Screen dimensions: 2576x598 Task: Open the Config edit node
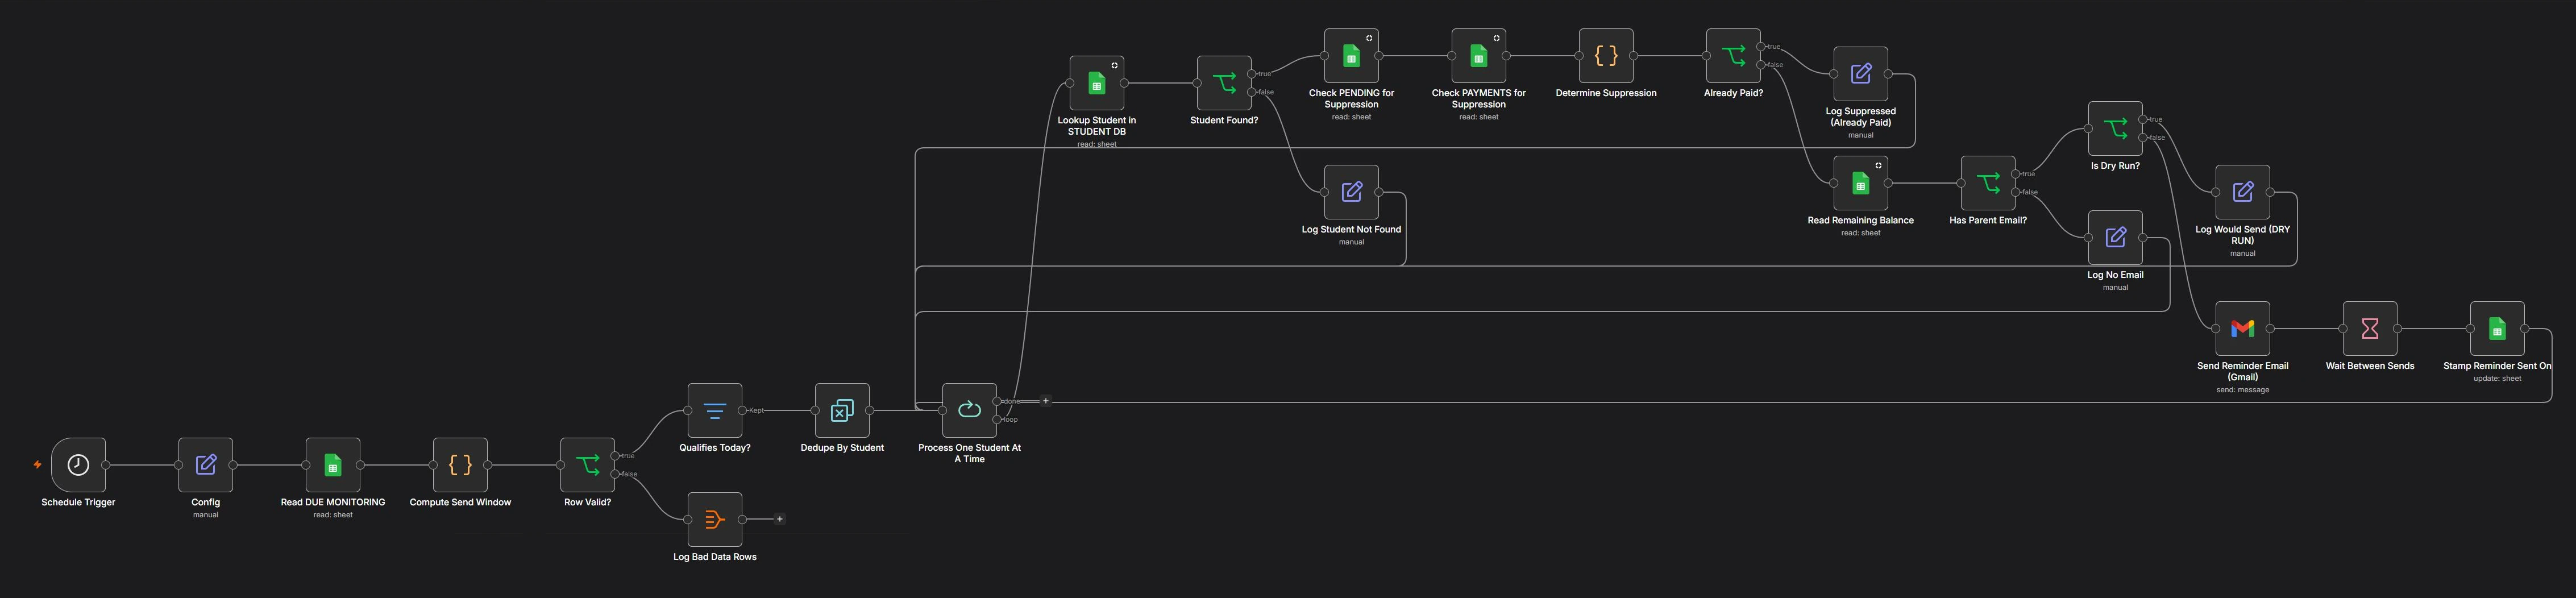click(x=206, y=465)
